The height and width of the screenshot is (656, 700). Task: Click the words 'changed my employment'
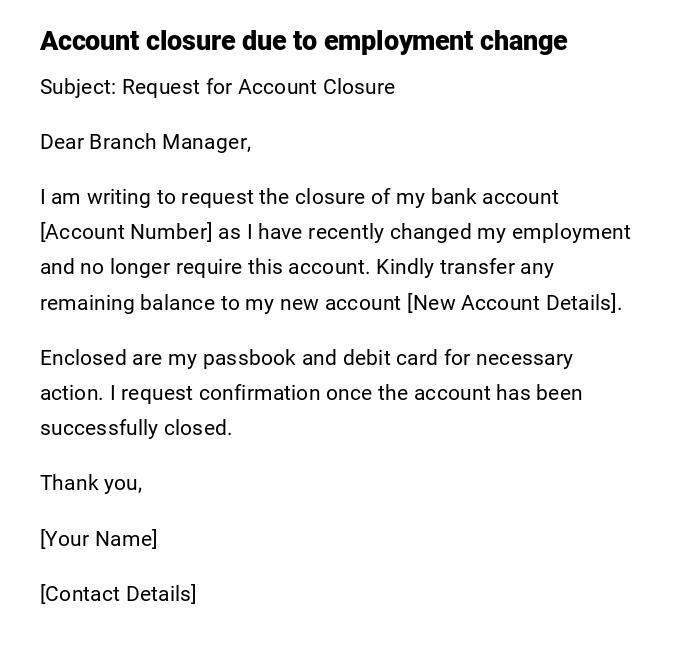510,232
